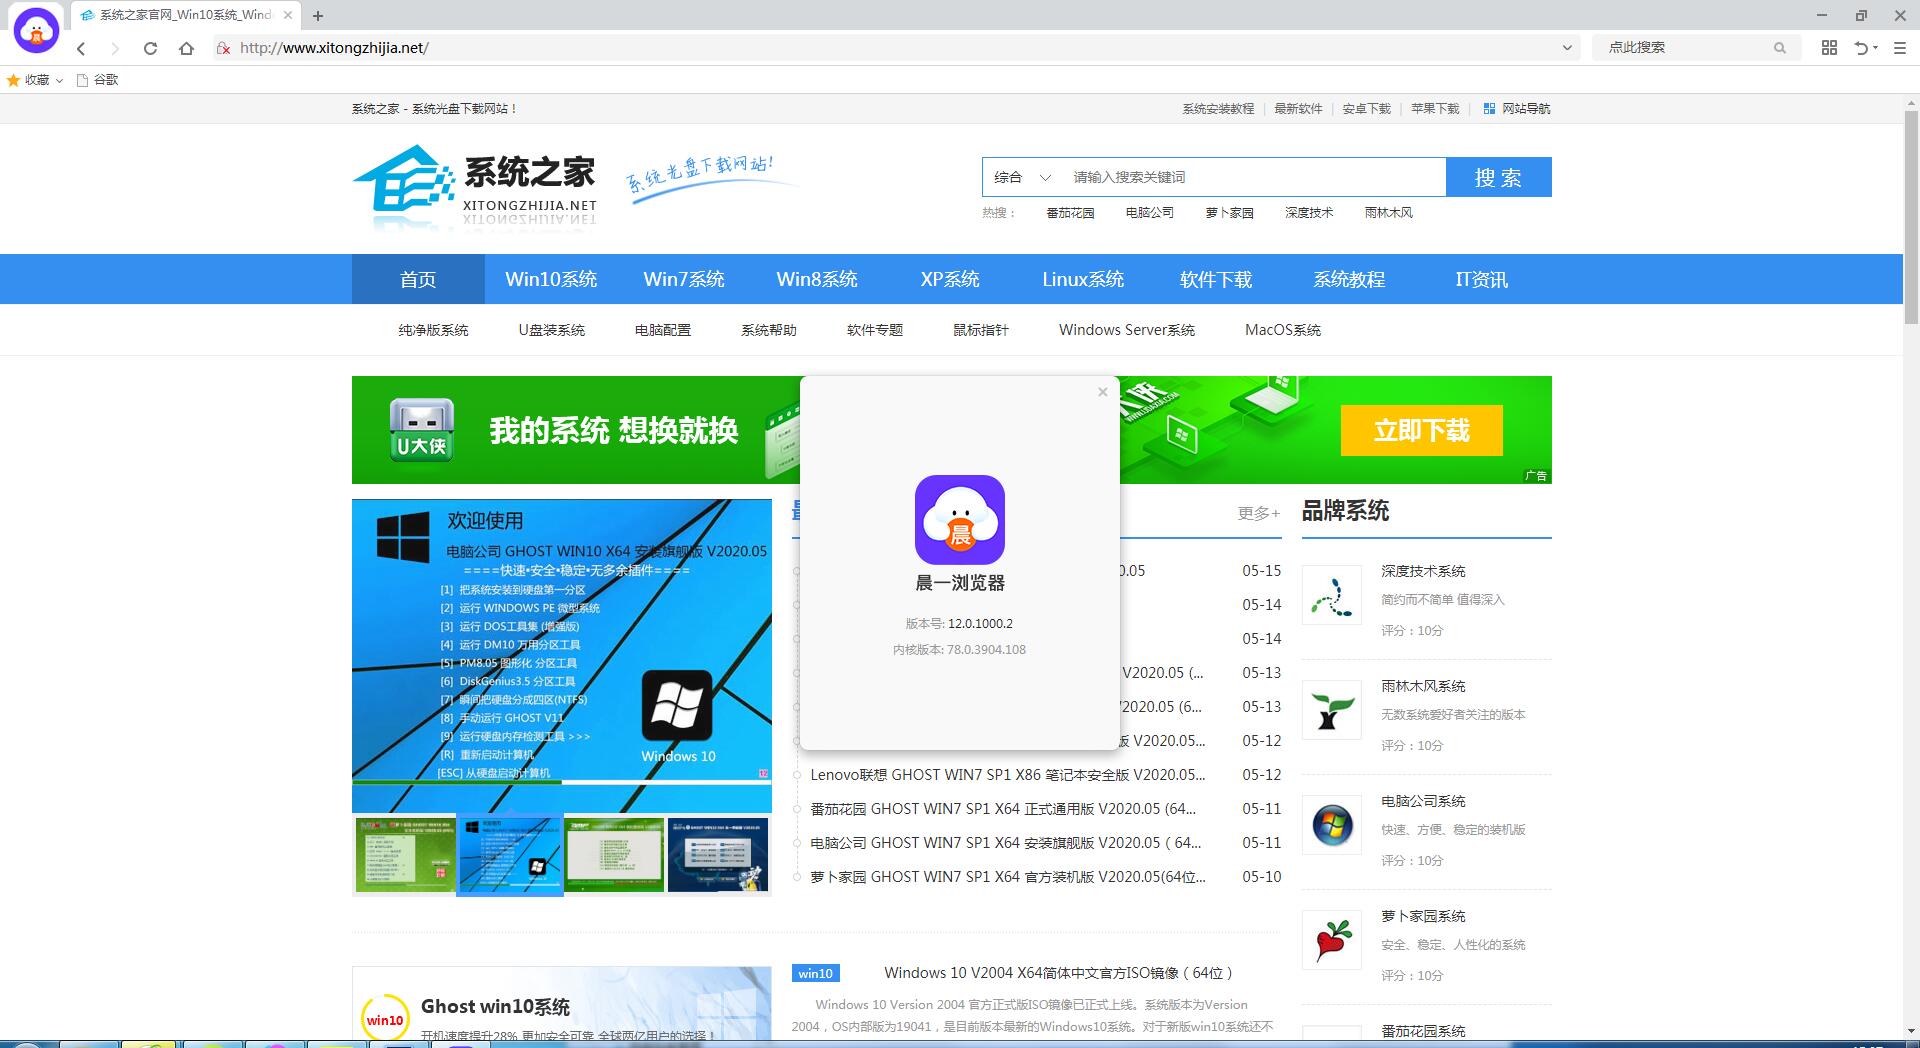Click the insecure connection lock icon
This screenshot has width=1920, height=1048.
tap(224, 48)
